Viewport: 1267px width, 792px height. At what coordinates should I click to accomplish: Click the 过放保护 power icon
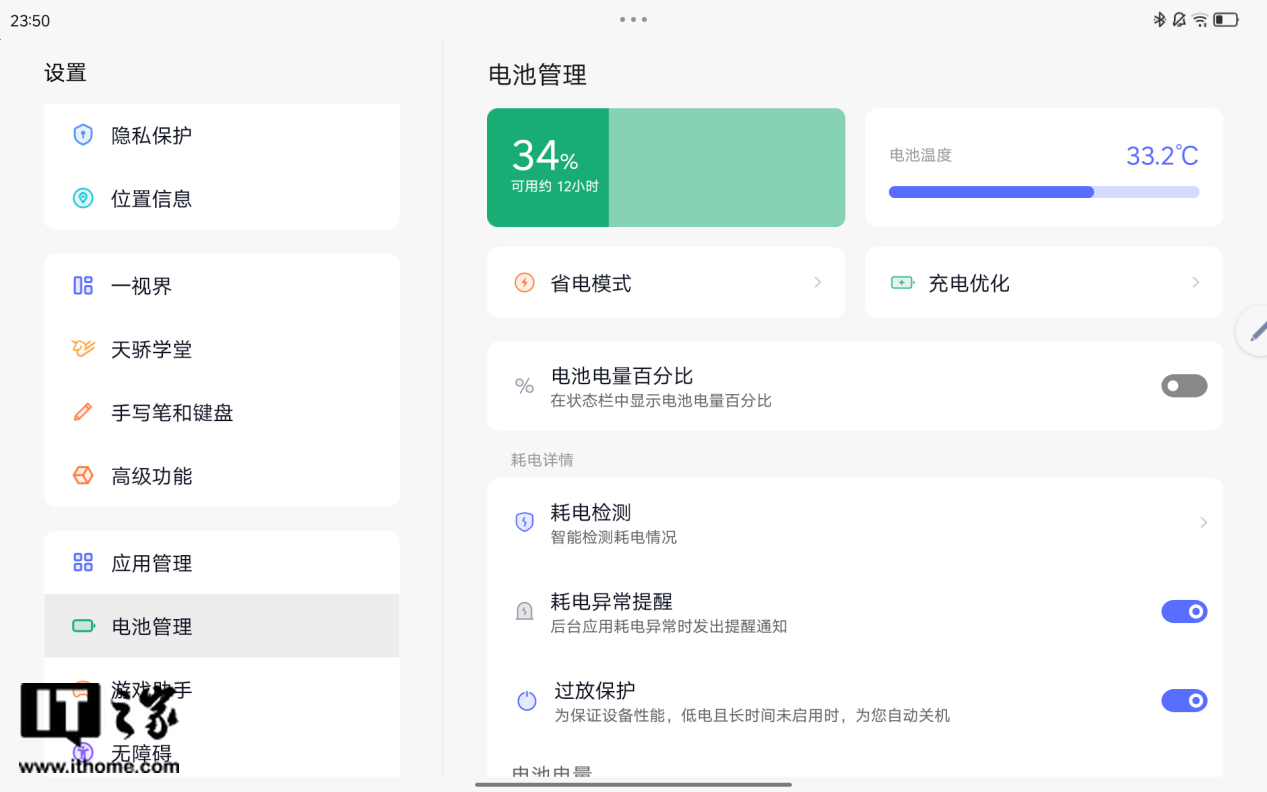point(526,701)
